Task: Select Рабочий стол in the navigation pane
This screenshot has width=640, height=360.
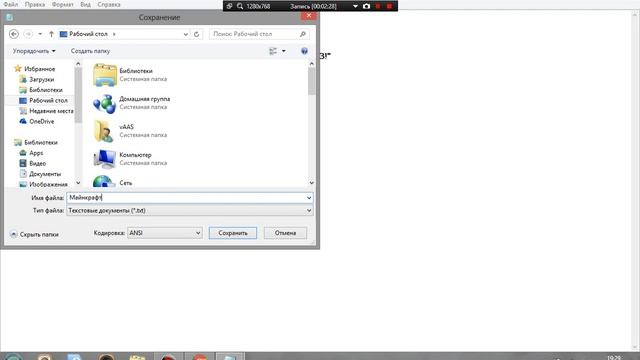Action: pos(48,100)
